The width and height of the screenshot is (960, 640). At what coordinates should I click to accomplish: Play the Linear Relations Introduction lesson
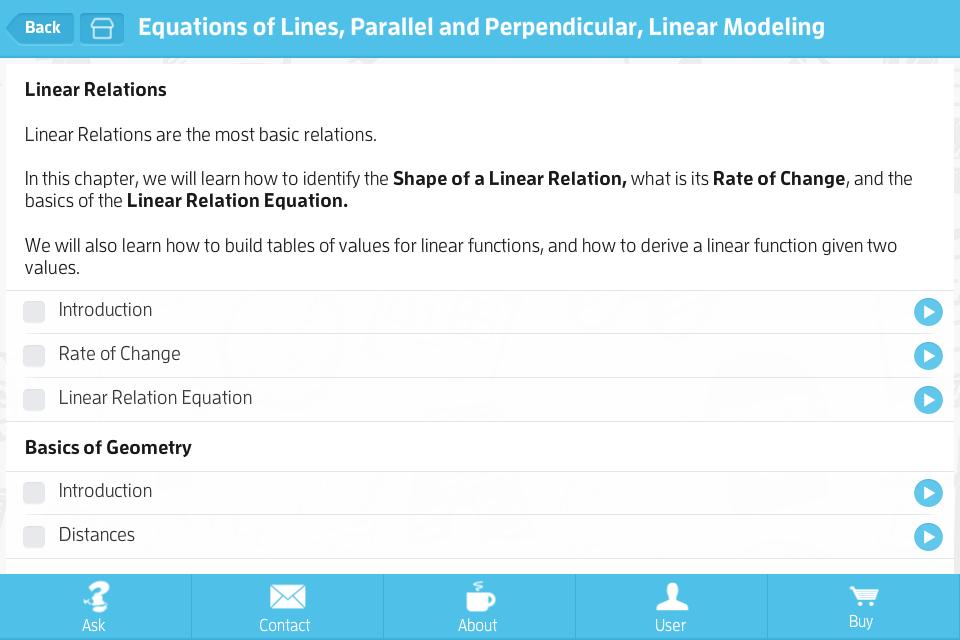click(x=928, y=312)
